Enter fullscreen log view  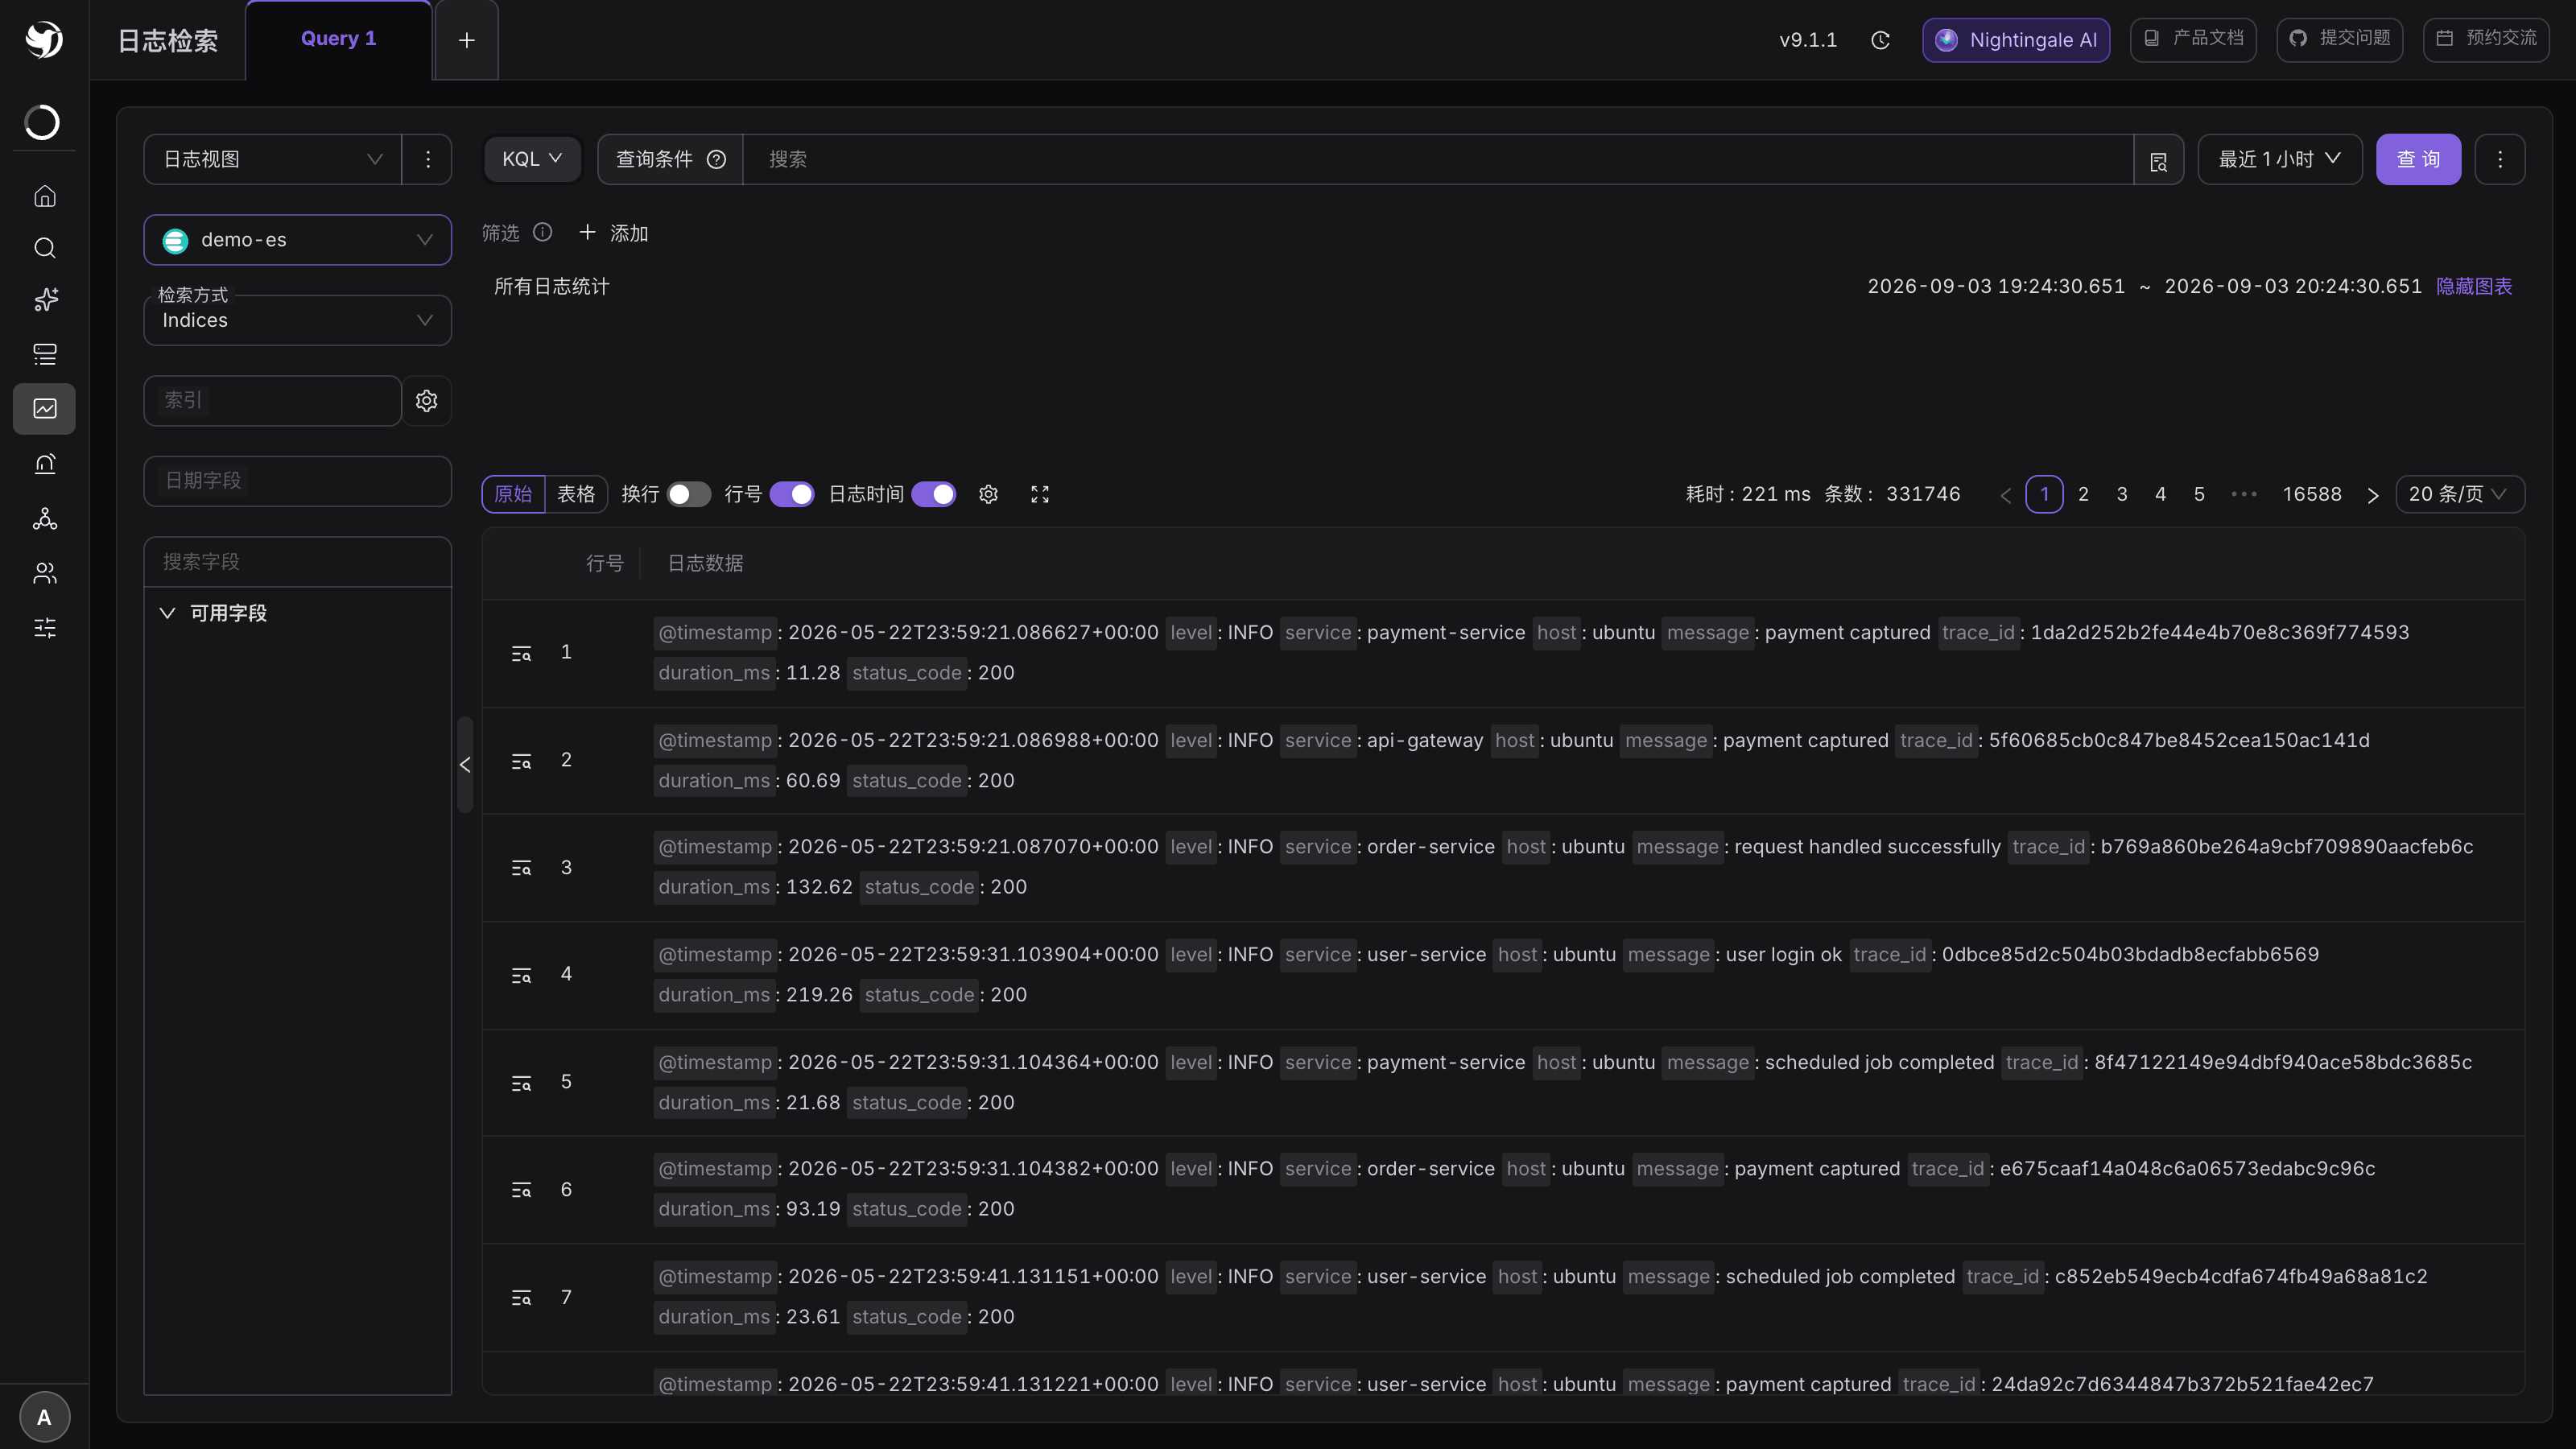click(x=1040, y=494)
